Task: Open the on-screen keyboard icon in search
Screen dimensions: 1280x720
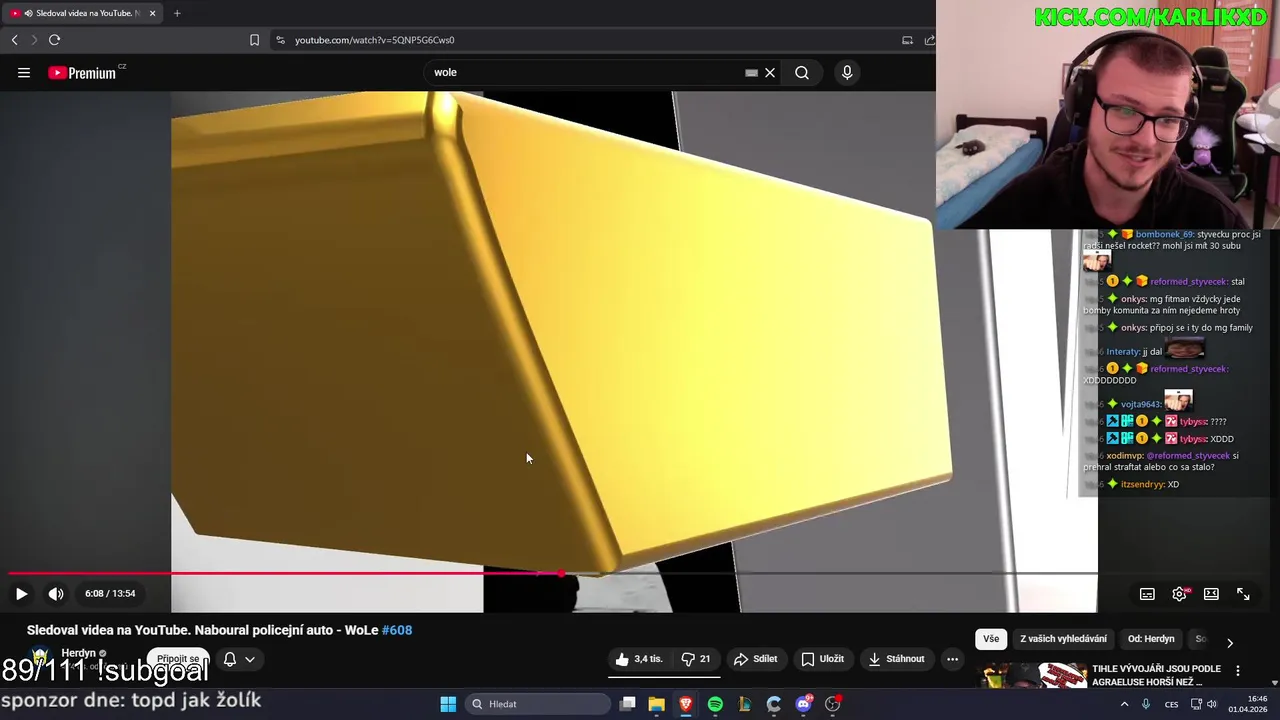Action: [751, 72]
